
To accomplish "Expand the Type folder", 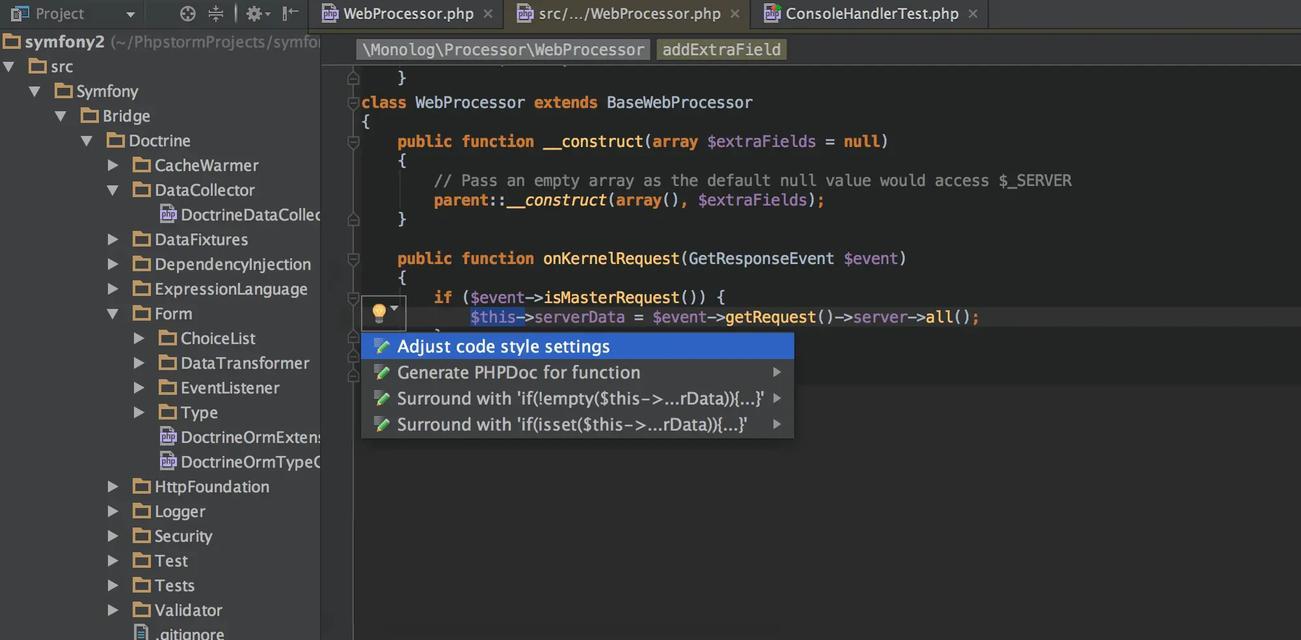I will tap(139, 412).
